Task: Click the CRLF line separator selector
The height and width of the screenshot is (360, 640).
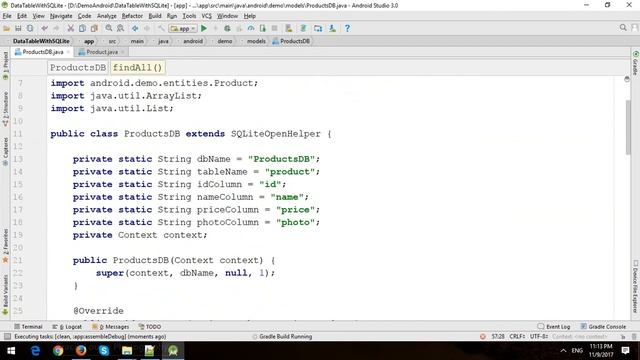Action: [517, 337]
